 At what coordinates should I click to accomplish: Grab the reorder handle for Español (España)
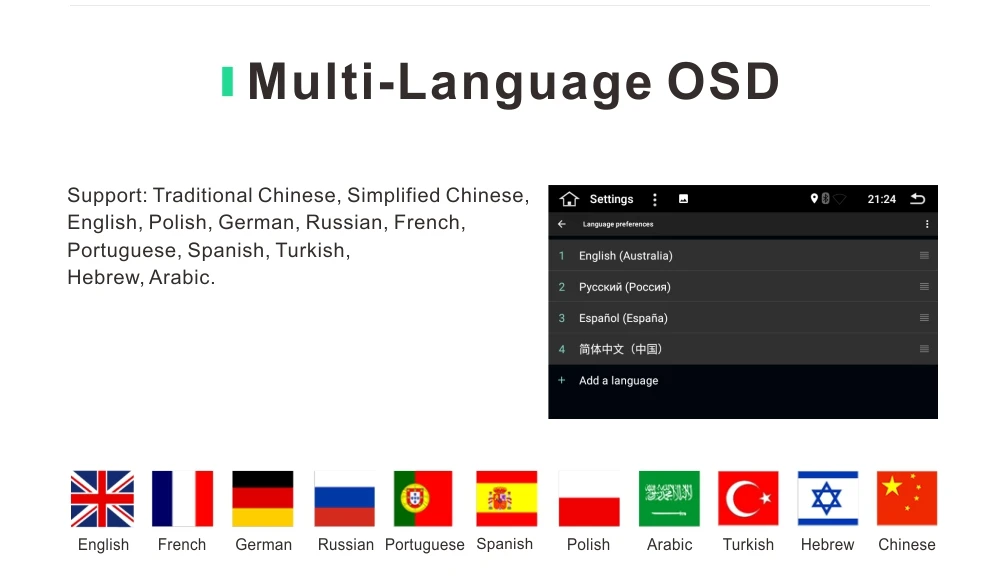924,318
